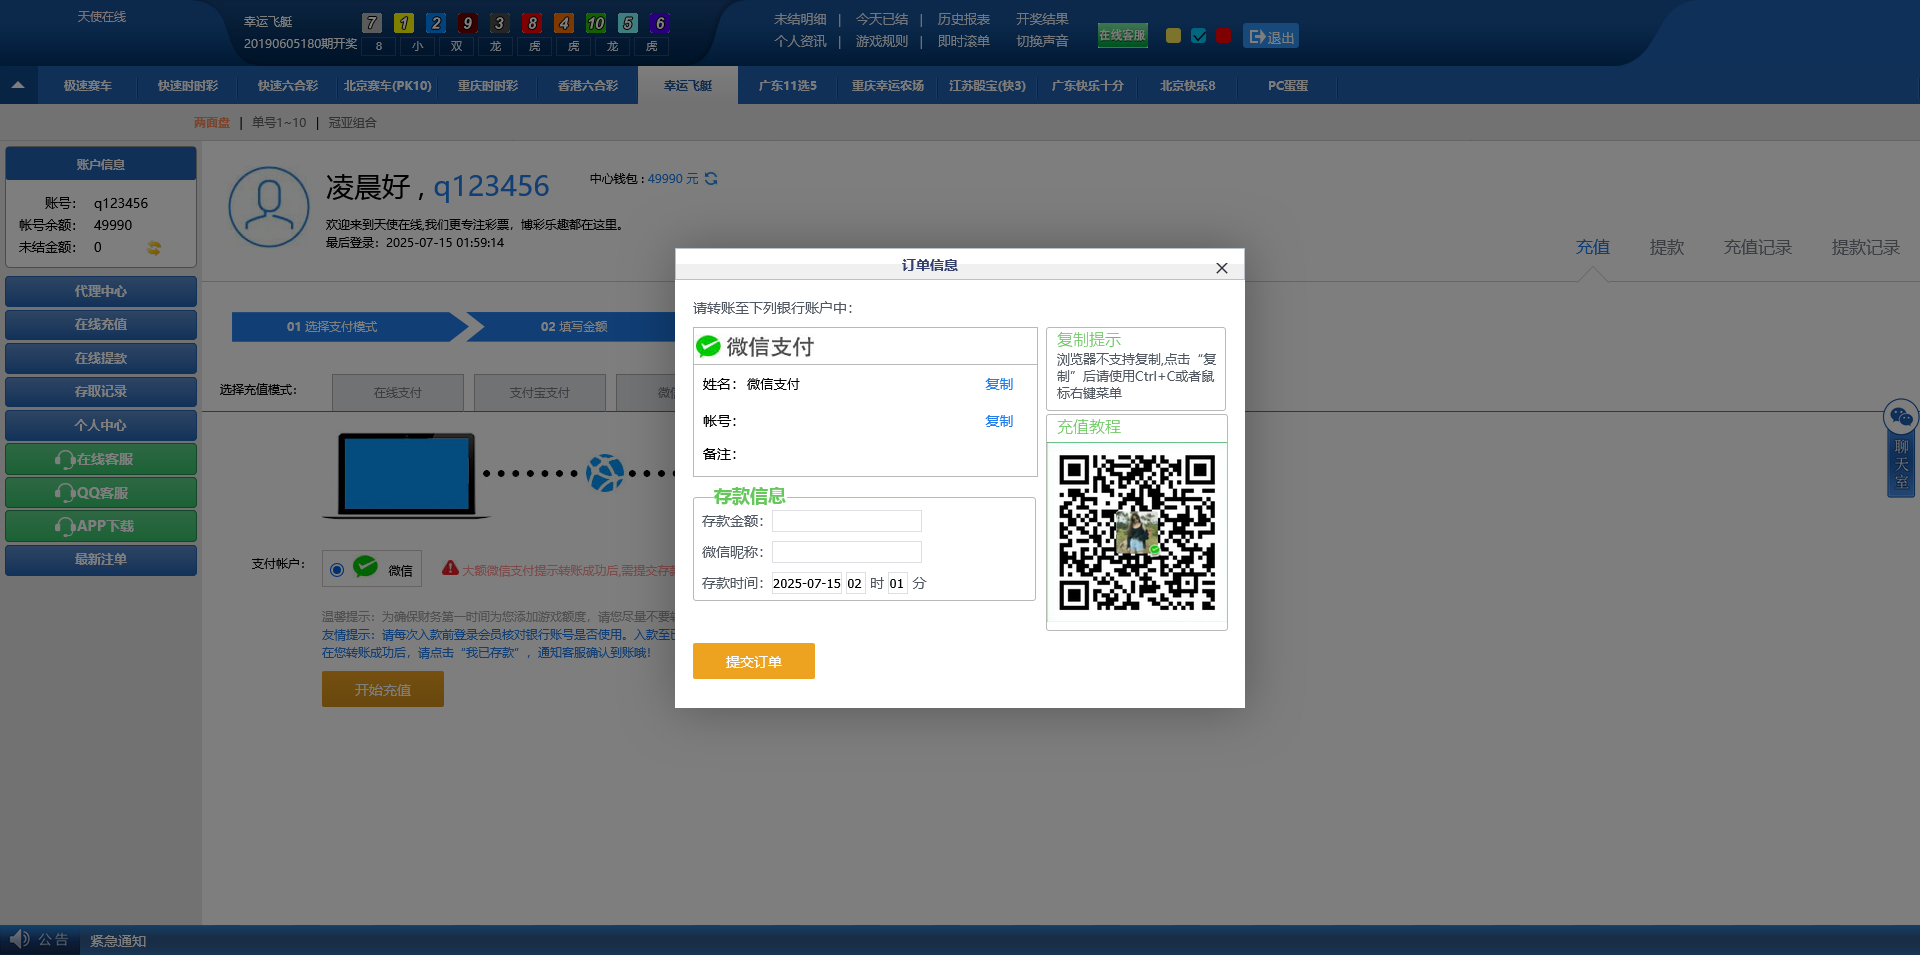Switch to 广东快乐十分 game tab
Screen dimensions: 1920x955
pyautogui.click(x=1088, y=85)
